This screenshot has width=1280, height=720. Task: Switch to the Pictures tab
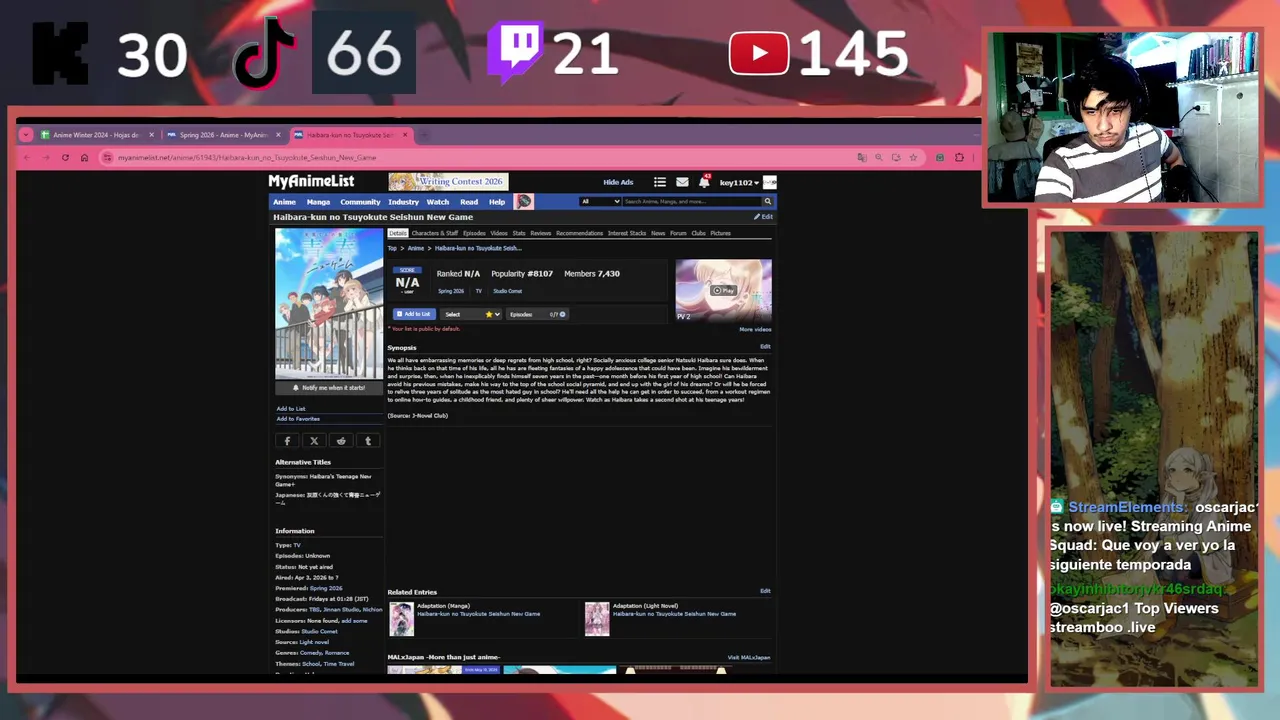coord(720,233)
